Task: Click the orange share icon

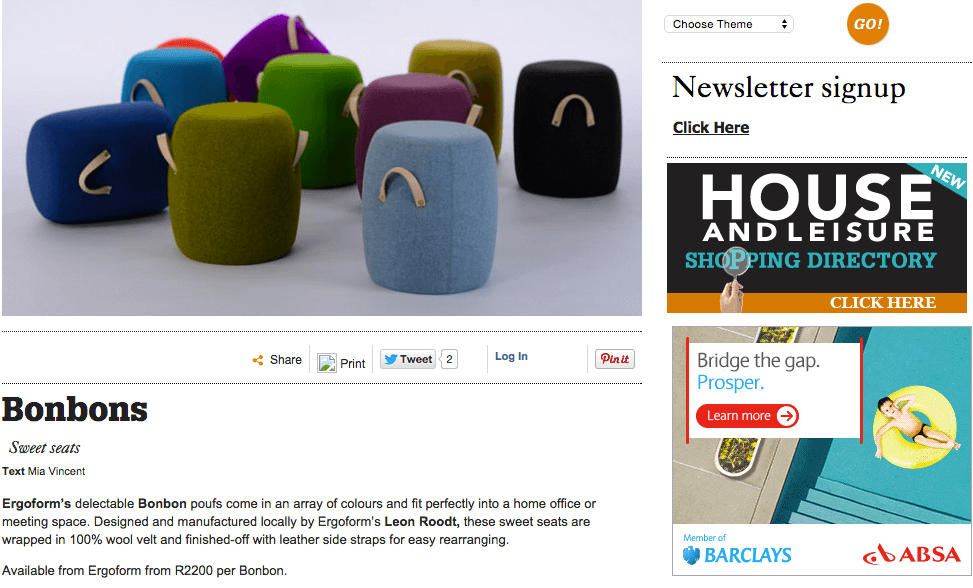Action: [258, 360]
